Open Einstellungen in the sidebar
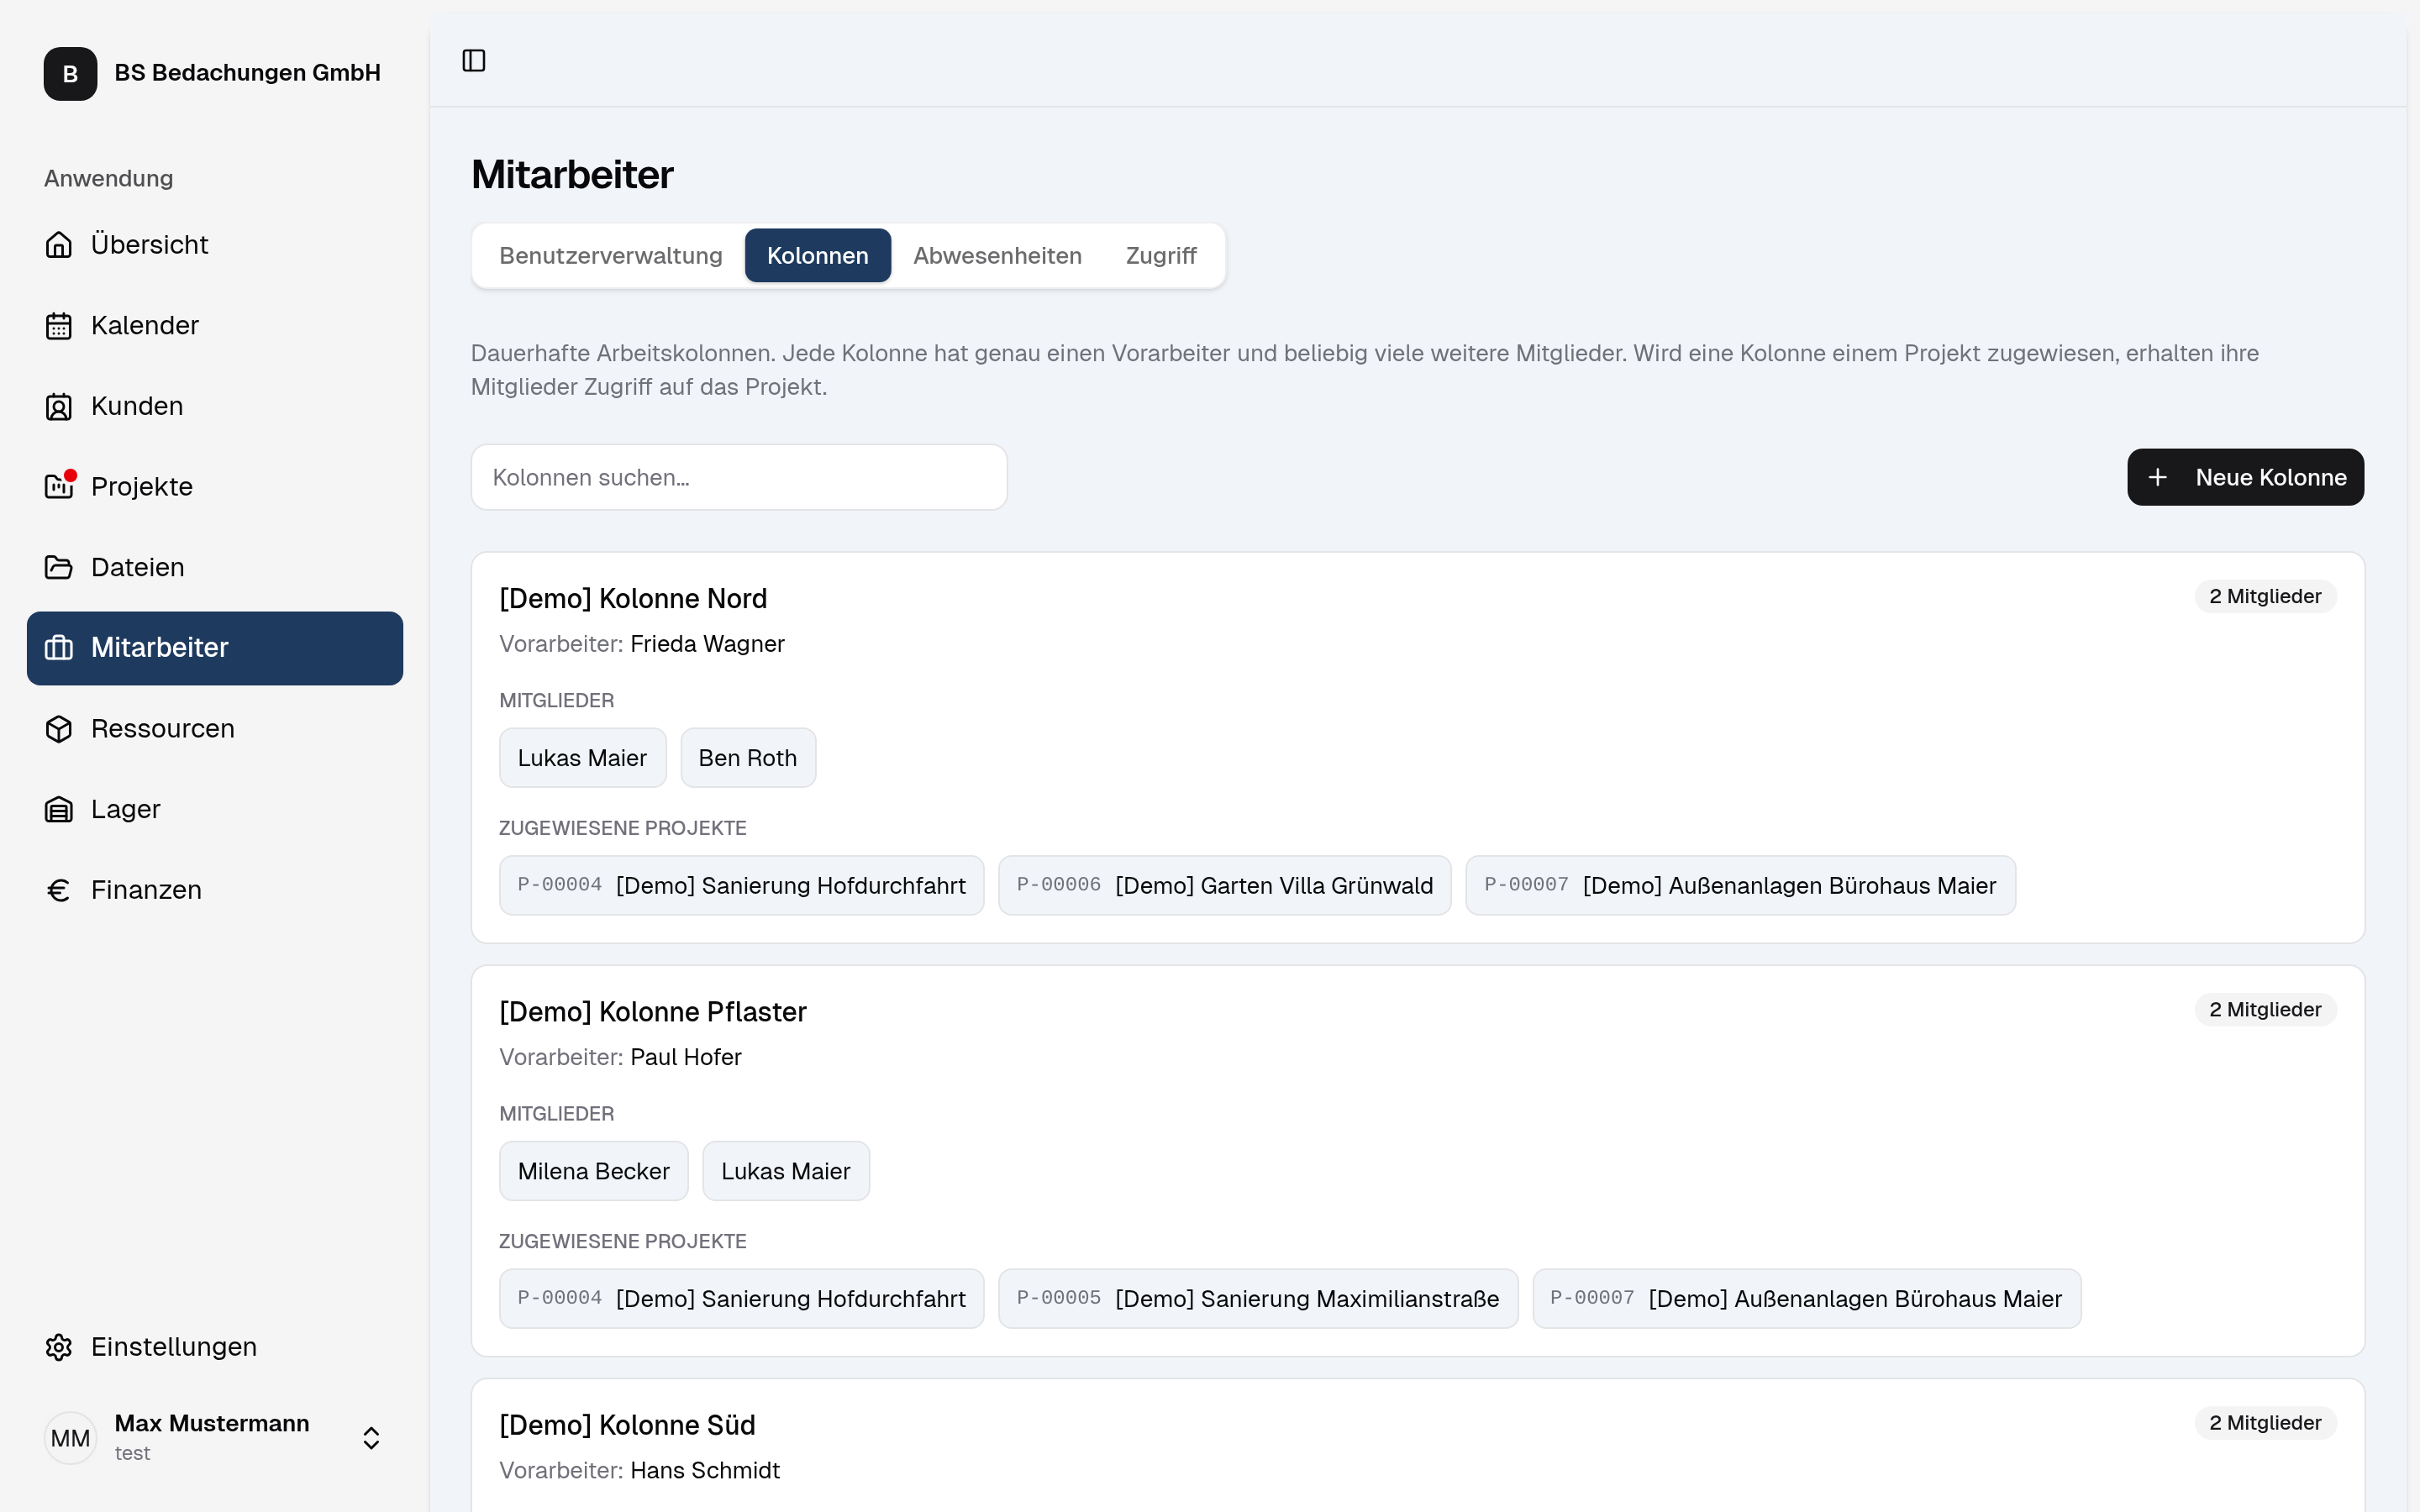 coord(215,1347)
